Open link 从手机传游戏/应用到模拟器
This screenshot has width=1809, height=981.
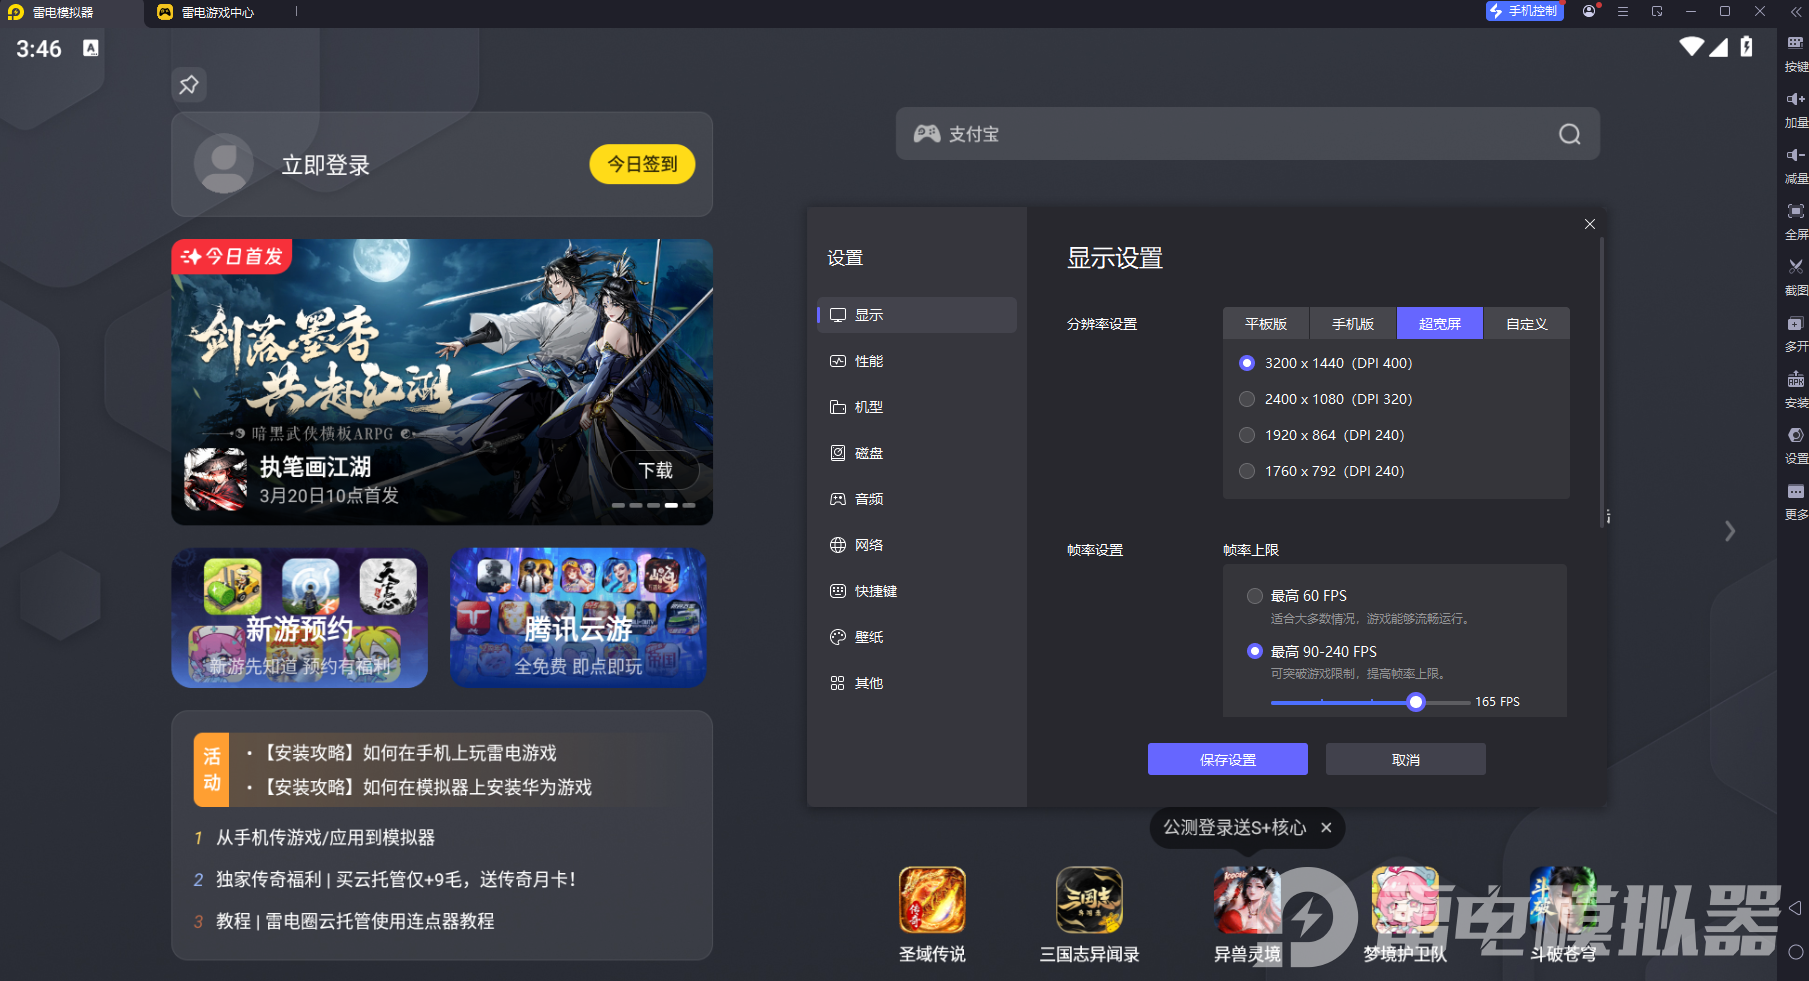pos(326,838)
